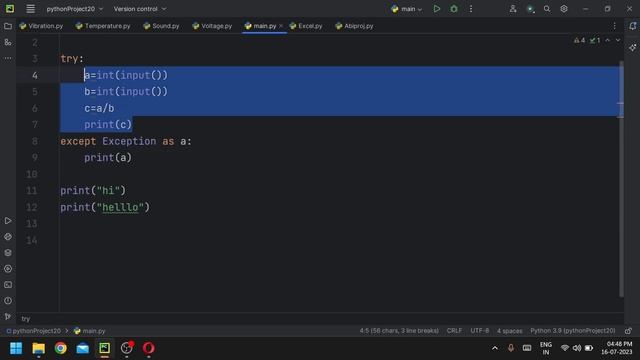
Task: Switch to Excel.py tab
Action: coord(306,26)
